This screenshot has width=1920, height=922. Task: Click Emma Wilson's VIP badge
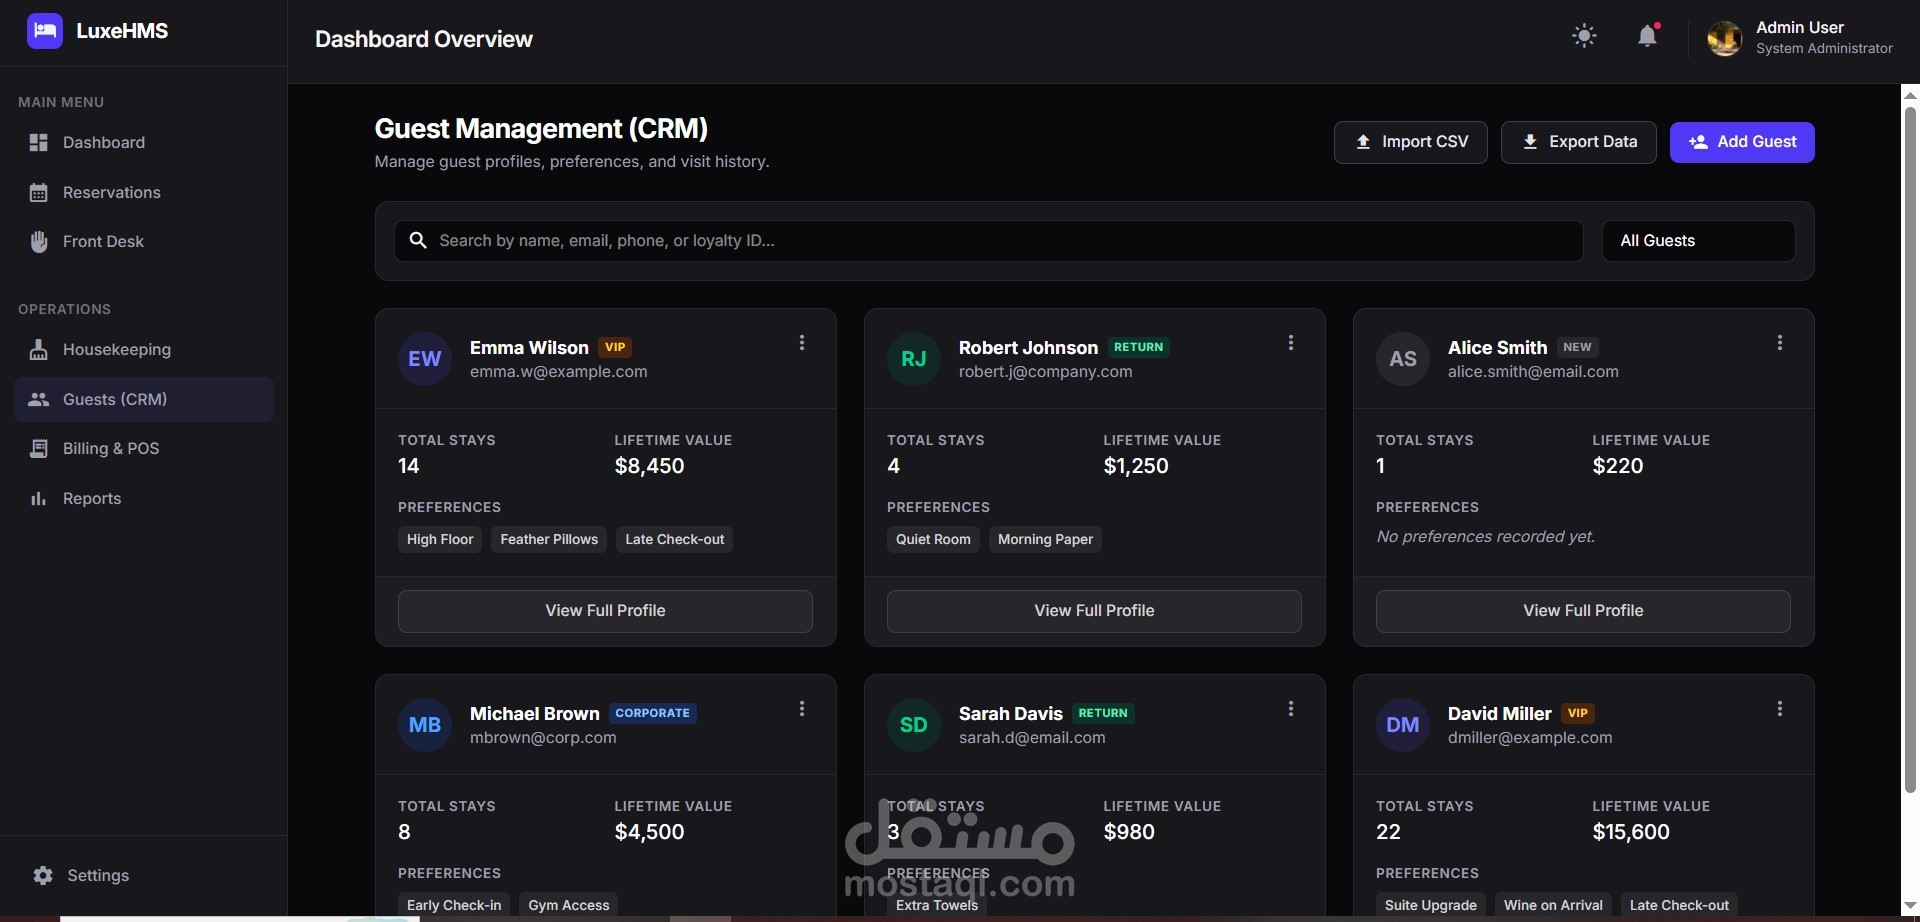[x=615, y=347]
